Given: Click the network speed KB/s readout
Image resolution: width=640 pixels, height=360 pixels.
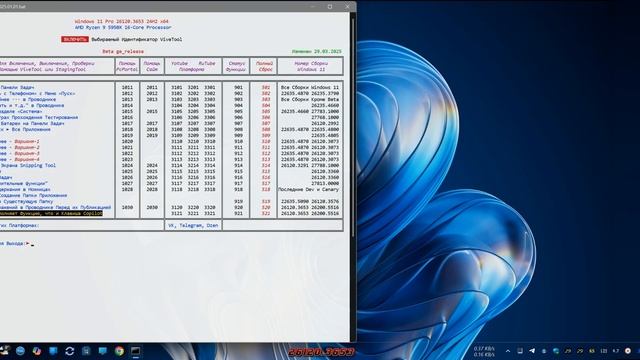Looking at the screenshot, I should (484, 351).
